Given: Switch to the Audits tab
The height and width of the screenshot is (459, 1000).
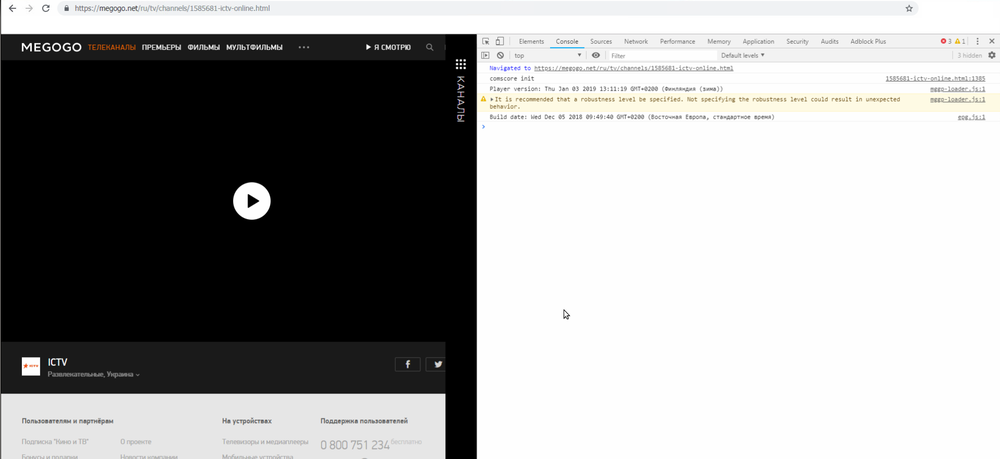Looking at the screenshot, I should 830,41.
